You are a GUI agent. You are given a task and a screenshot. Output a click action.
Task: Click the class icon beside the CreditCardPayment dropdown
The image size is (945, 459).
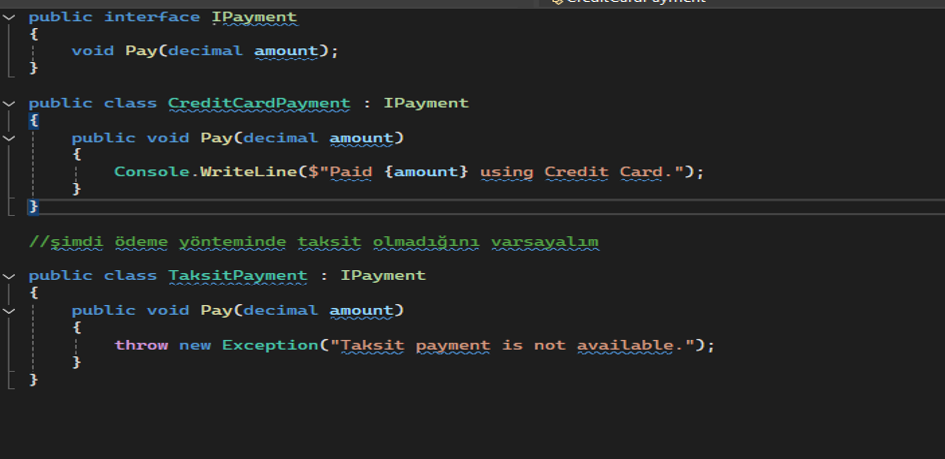click(x=557, y=2)
